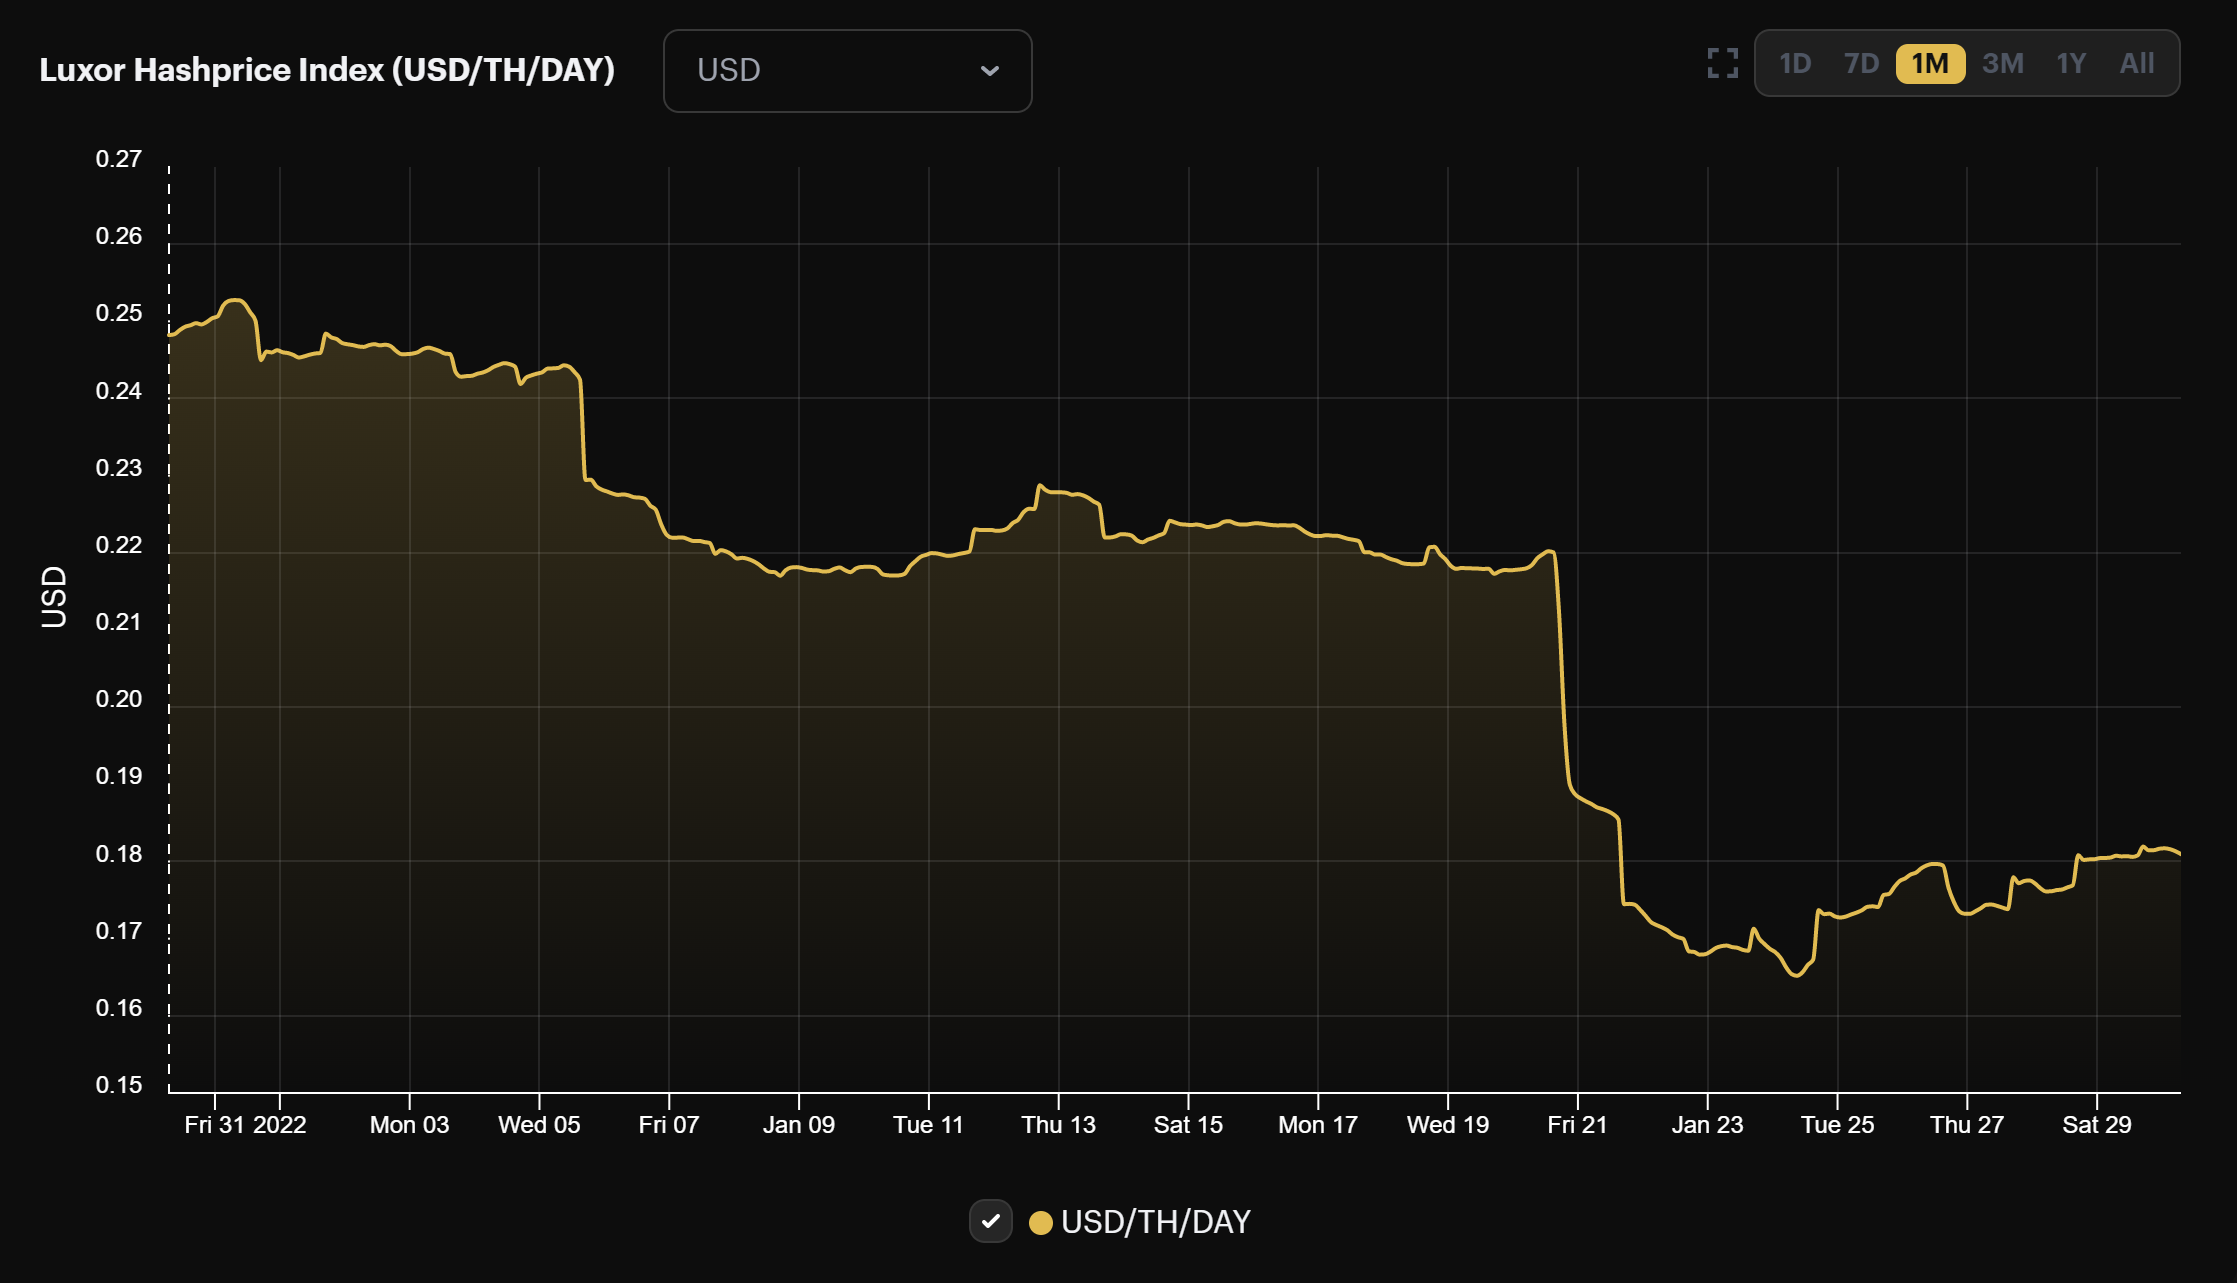Click the Tue 11 date label
Screen dimensions: 2237x1283
point(928,1125)
